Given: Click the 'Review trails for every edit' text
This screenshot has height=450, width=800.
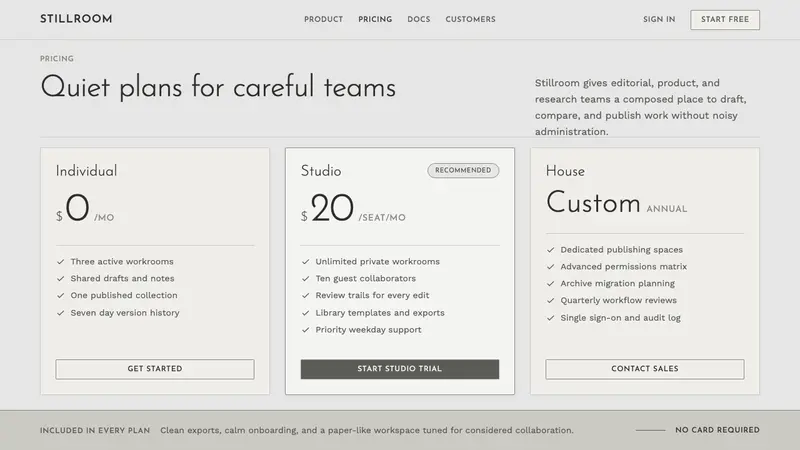Looking at the screenshot, I should 372,295.
